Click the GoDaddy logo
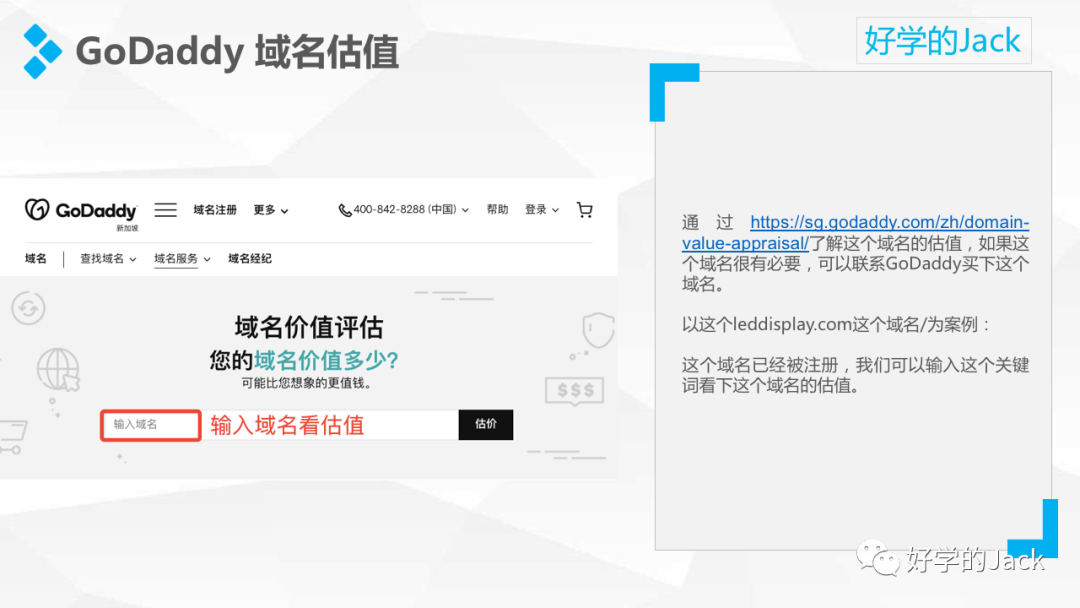The image size is (1080, 608). click(80, 210)
